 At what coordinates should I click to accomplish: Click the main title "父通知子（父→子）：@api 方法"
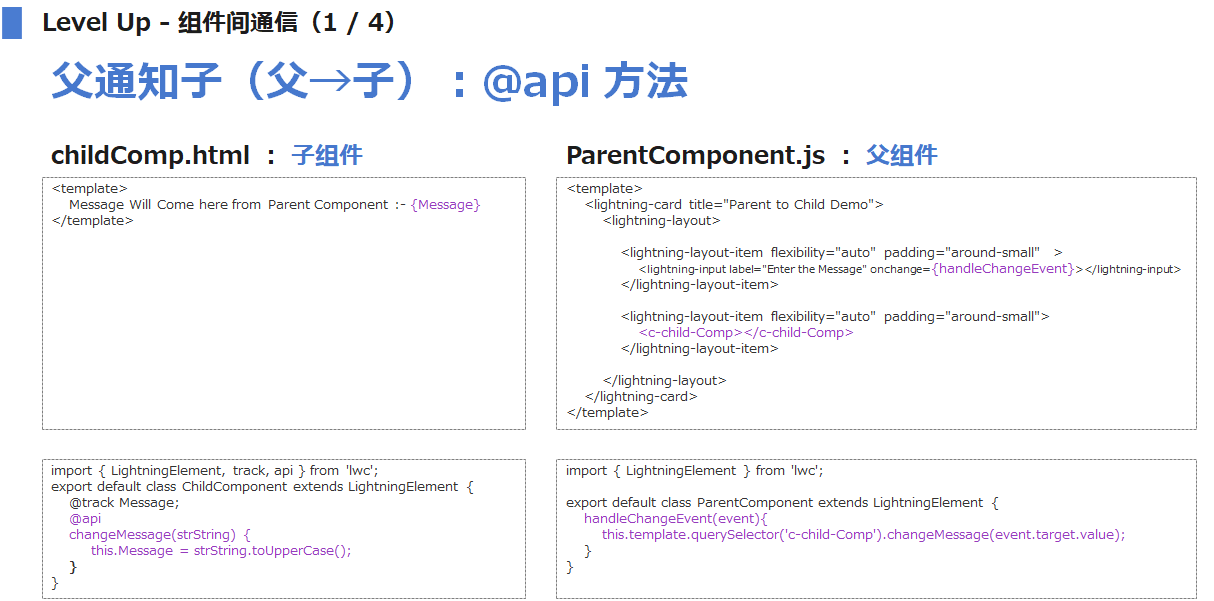pos(369,82)
